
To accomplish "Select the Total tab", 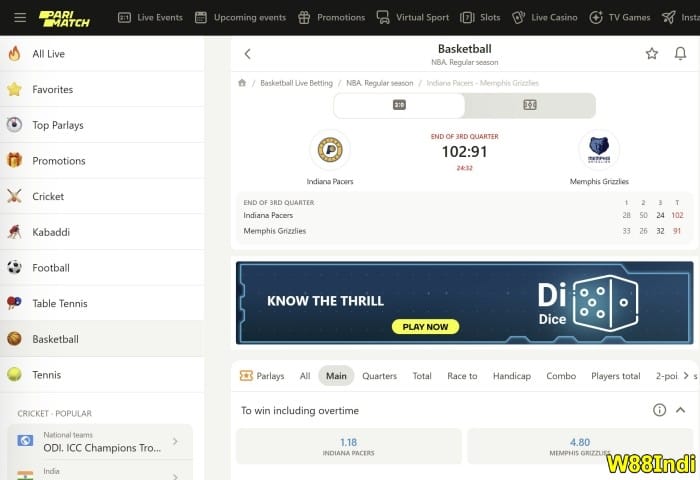I will (x=422, y=376).
